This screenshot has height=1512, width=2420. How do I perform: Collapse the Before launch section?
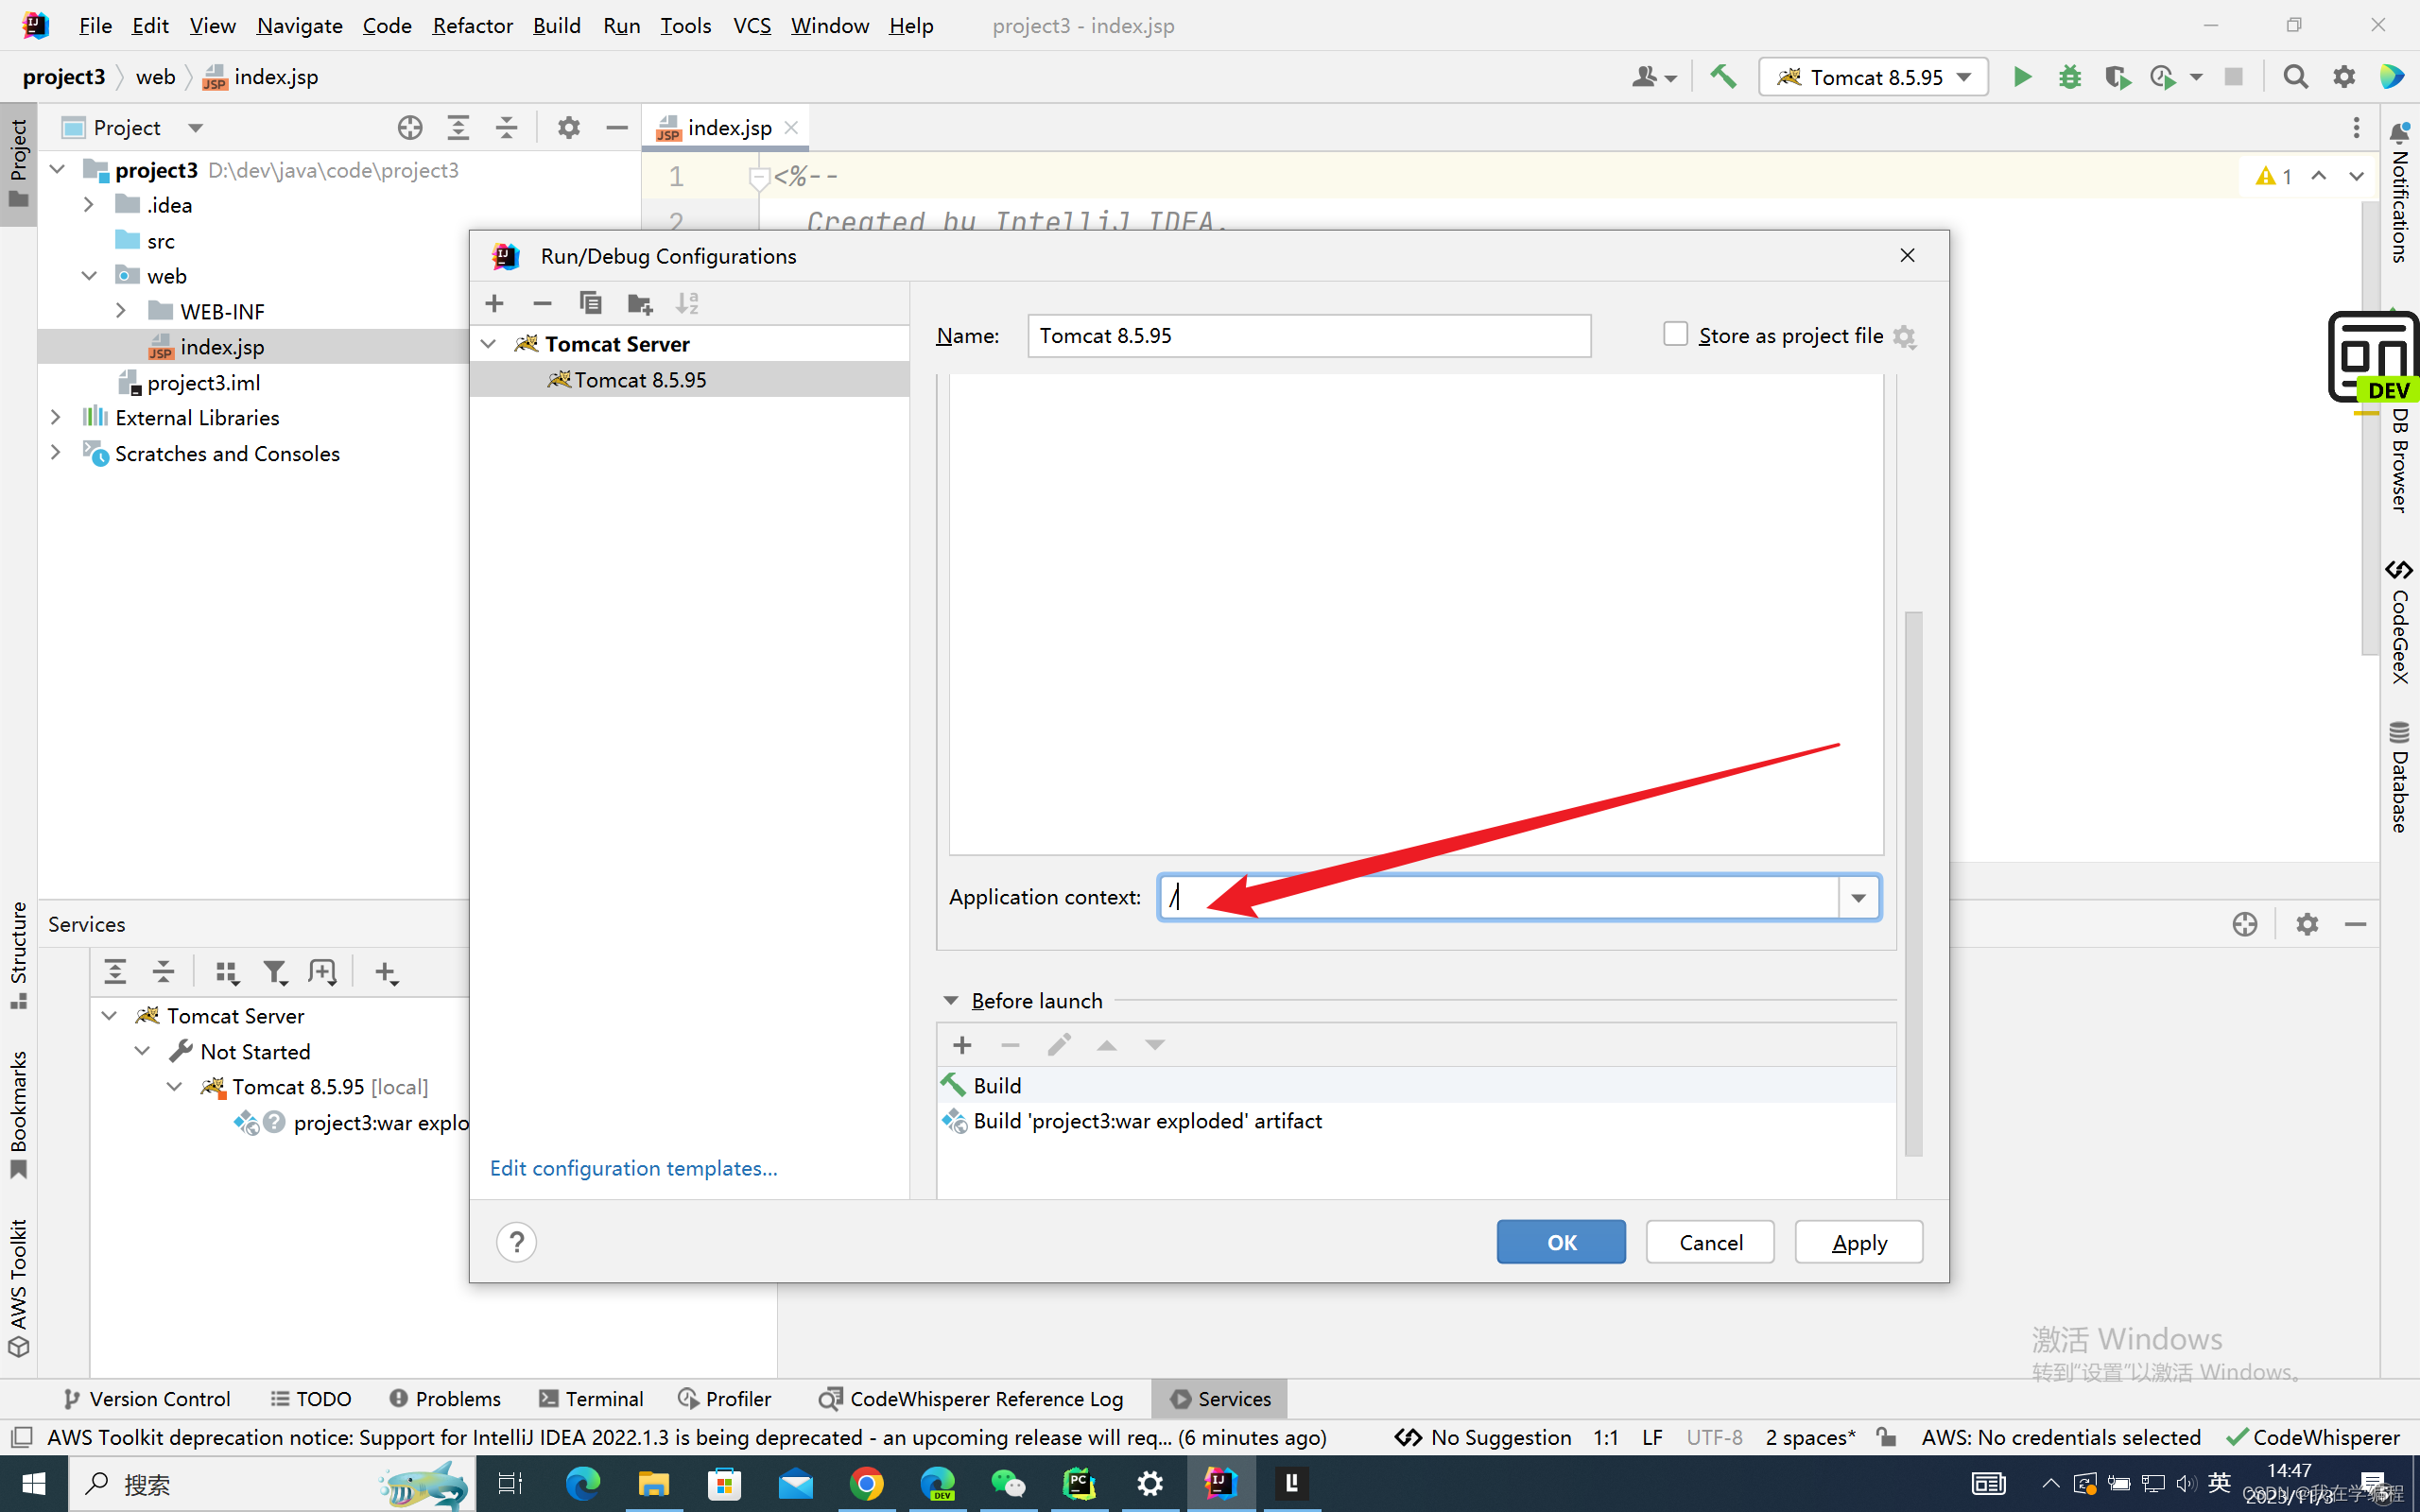tap(951, 1001)
